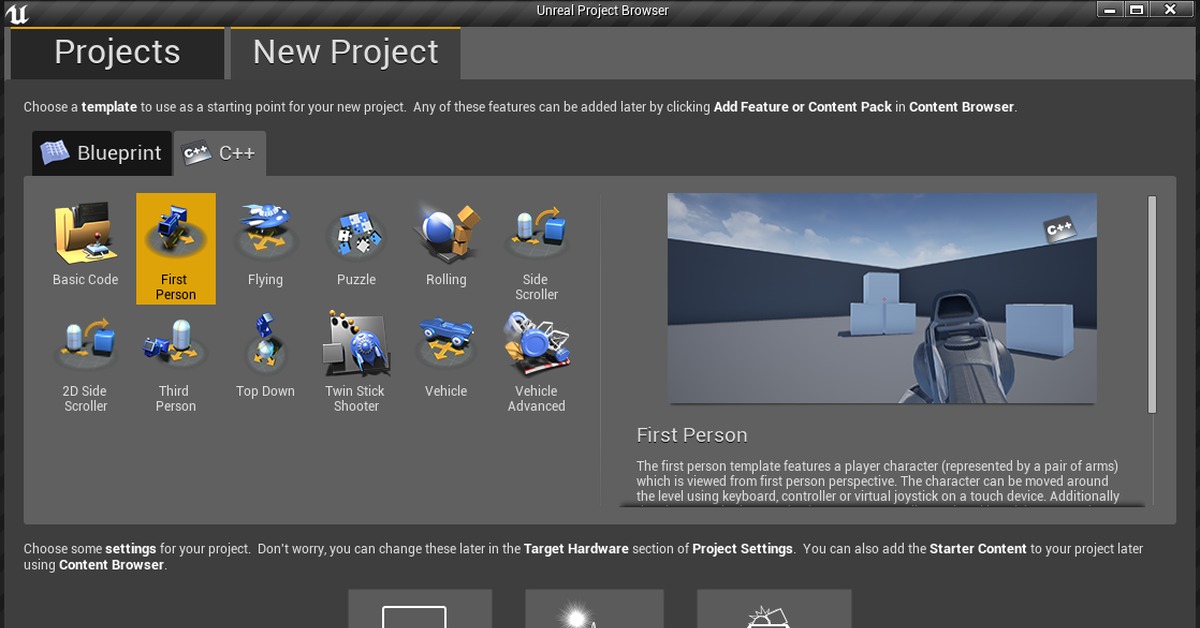Open the graphics quality dropdown with sparkle icon
The height and width of the screenshot is (628, 1200).
tap(594, 609)
